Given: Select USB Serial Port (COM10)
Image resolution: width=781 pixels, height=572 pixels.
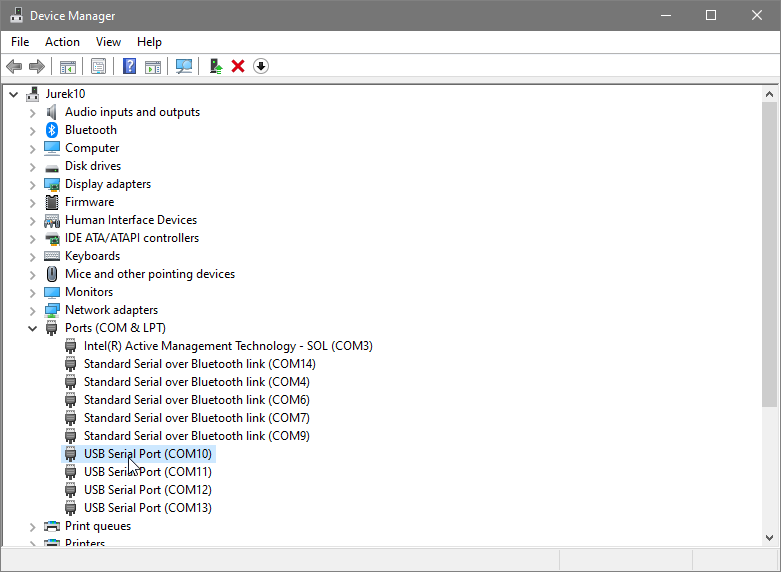Looking at the screenshot, I should tap(148, 454).
